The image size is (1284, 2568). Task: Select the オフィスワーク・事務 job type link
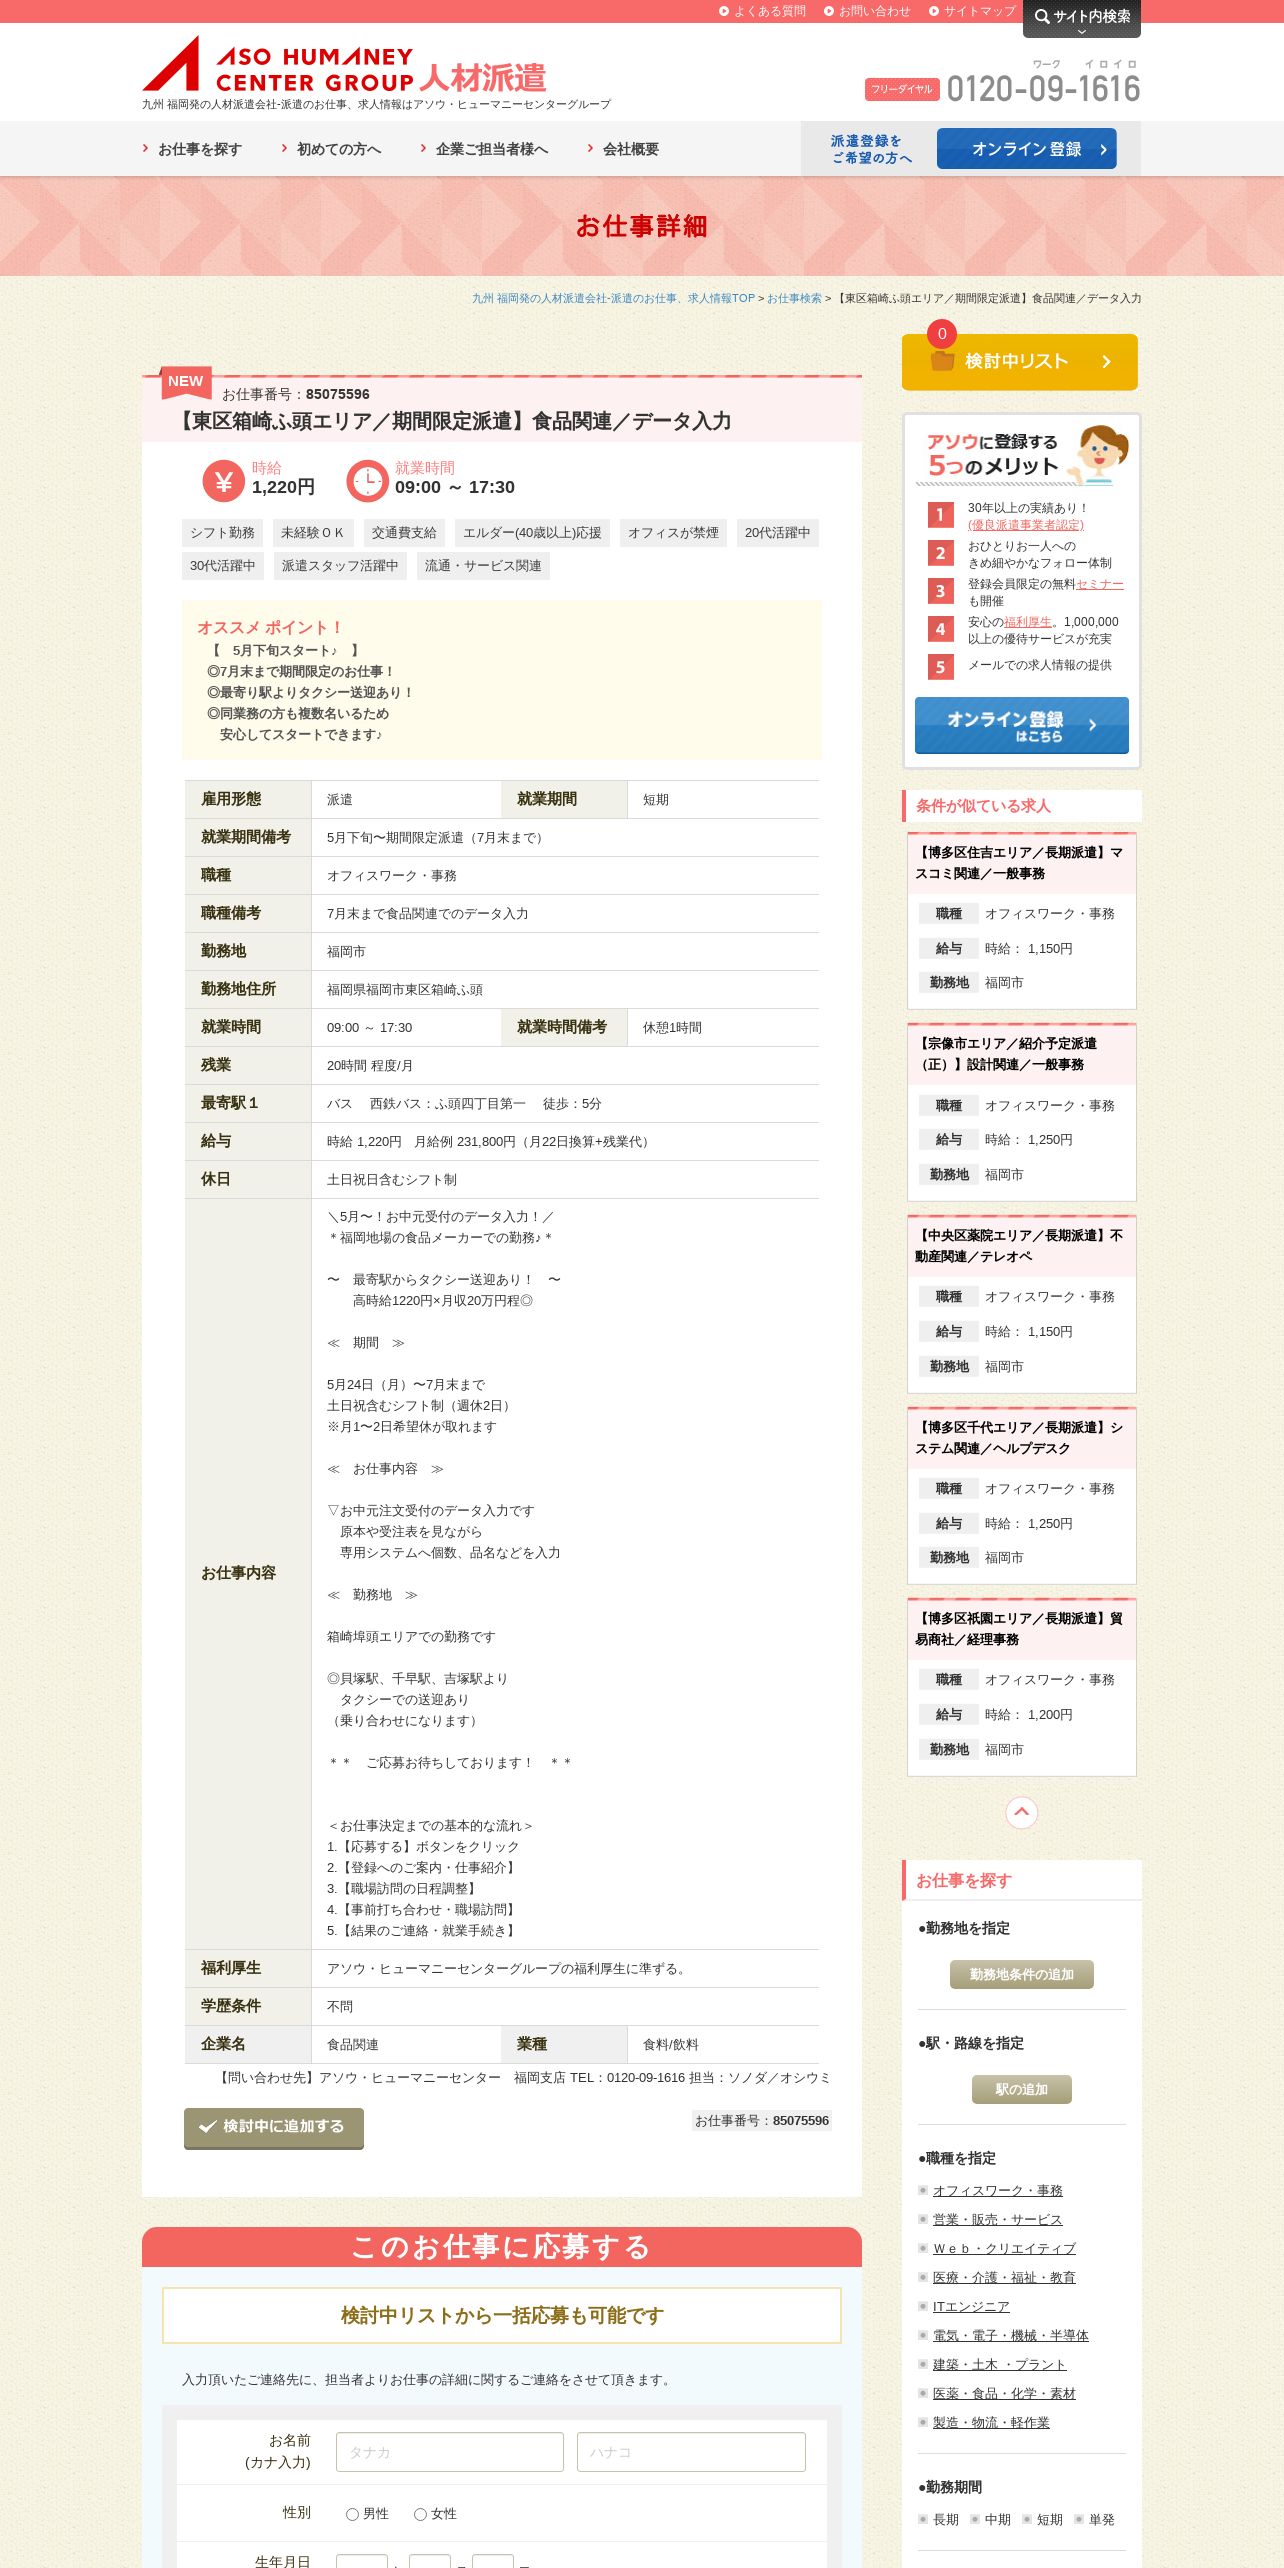pos(998,2190)
